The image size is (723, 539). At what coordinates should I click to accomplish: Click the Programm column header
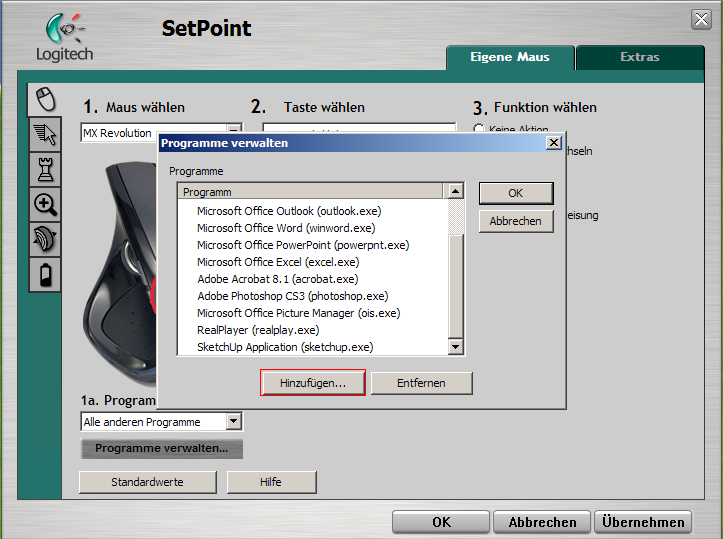coord(311,192)
